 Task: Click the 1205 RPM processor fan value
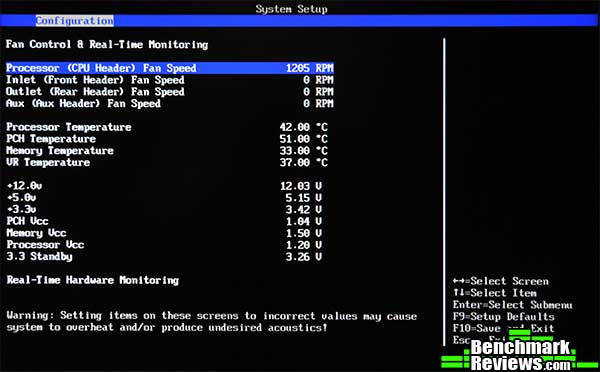[310, 68]
